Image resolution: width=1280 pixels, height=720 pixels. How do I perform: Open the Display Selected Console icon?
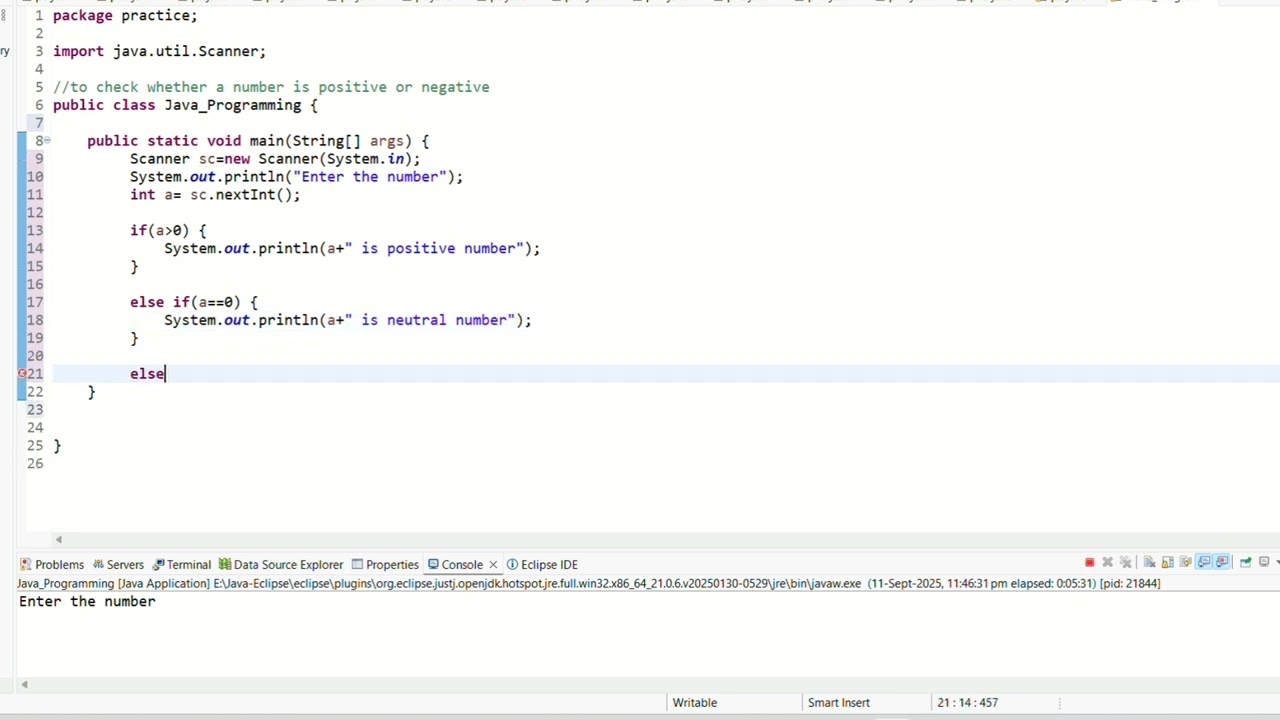(x=1264, y=562)
